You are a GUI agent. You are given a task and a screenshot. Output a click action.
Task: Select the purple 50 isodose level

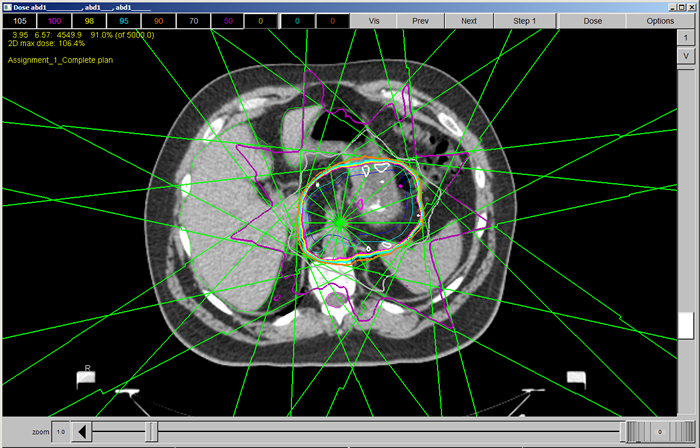(228, 20)
